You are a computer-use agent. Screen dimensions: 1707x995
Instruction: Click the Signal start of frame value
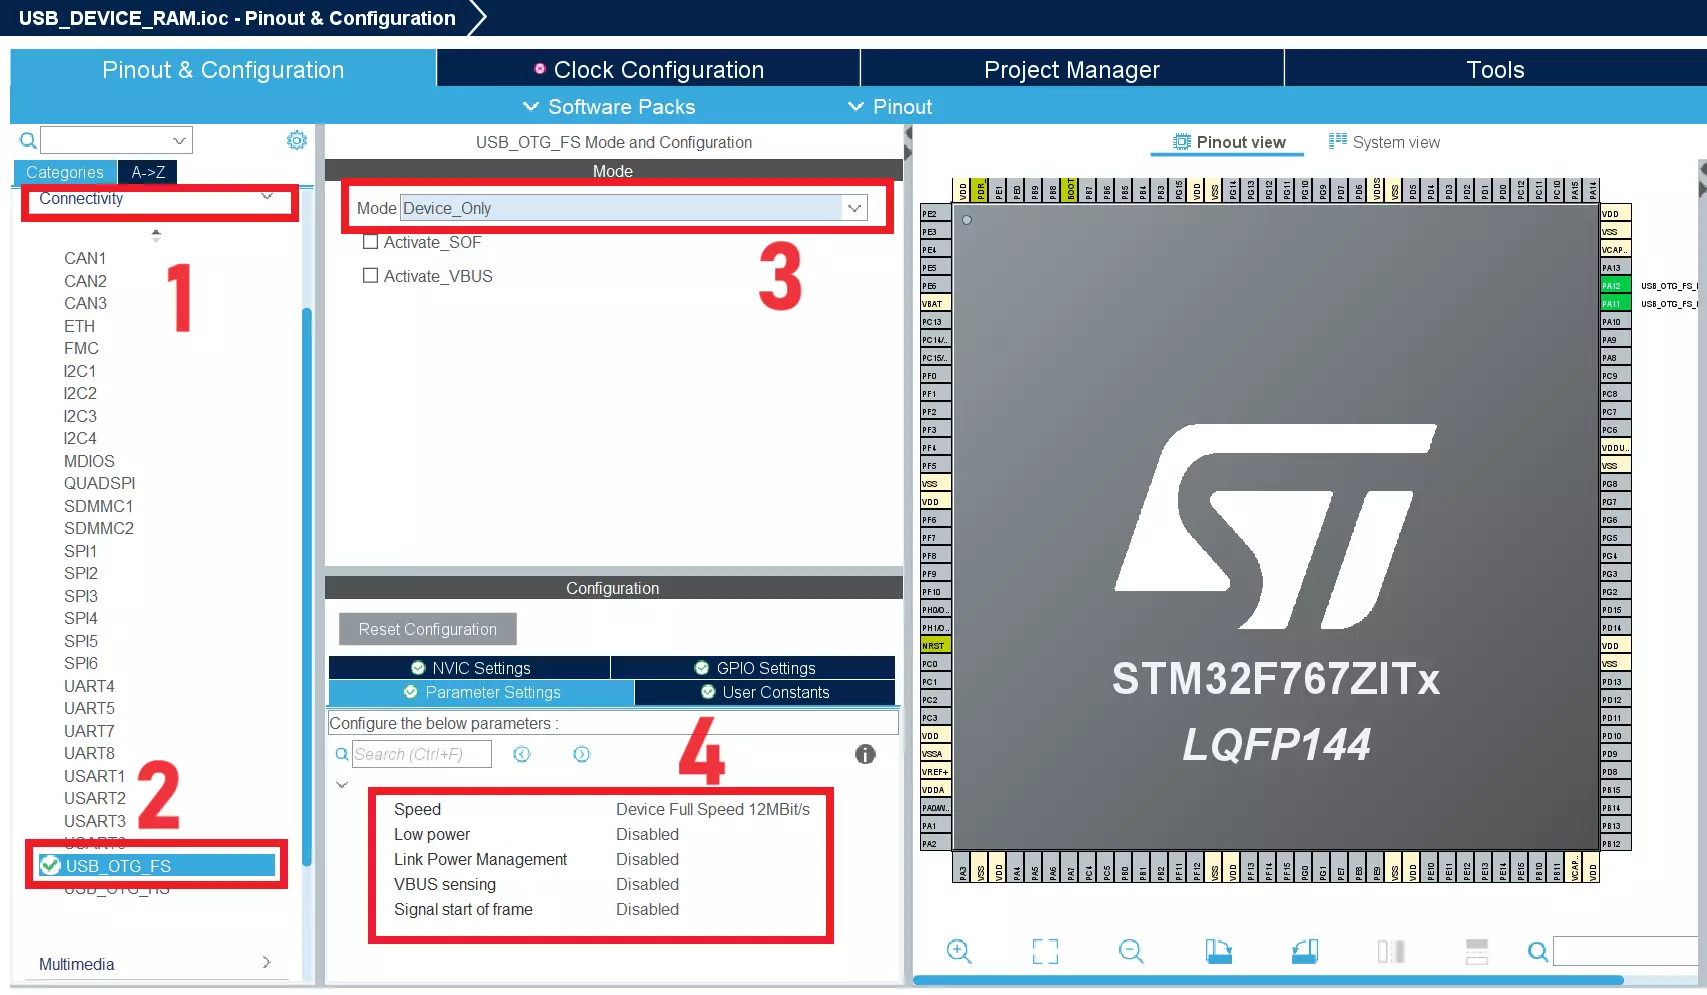pyautogui.click(x=647, y=909)
